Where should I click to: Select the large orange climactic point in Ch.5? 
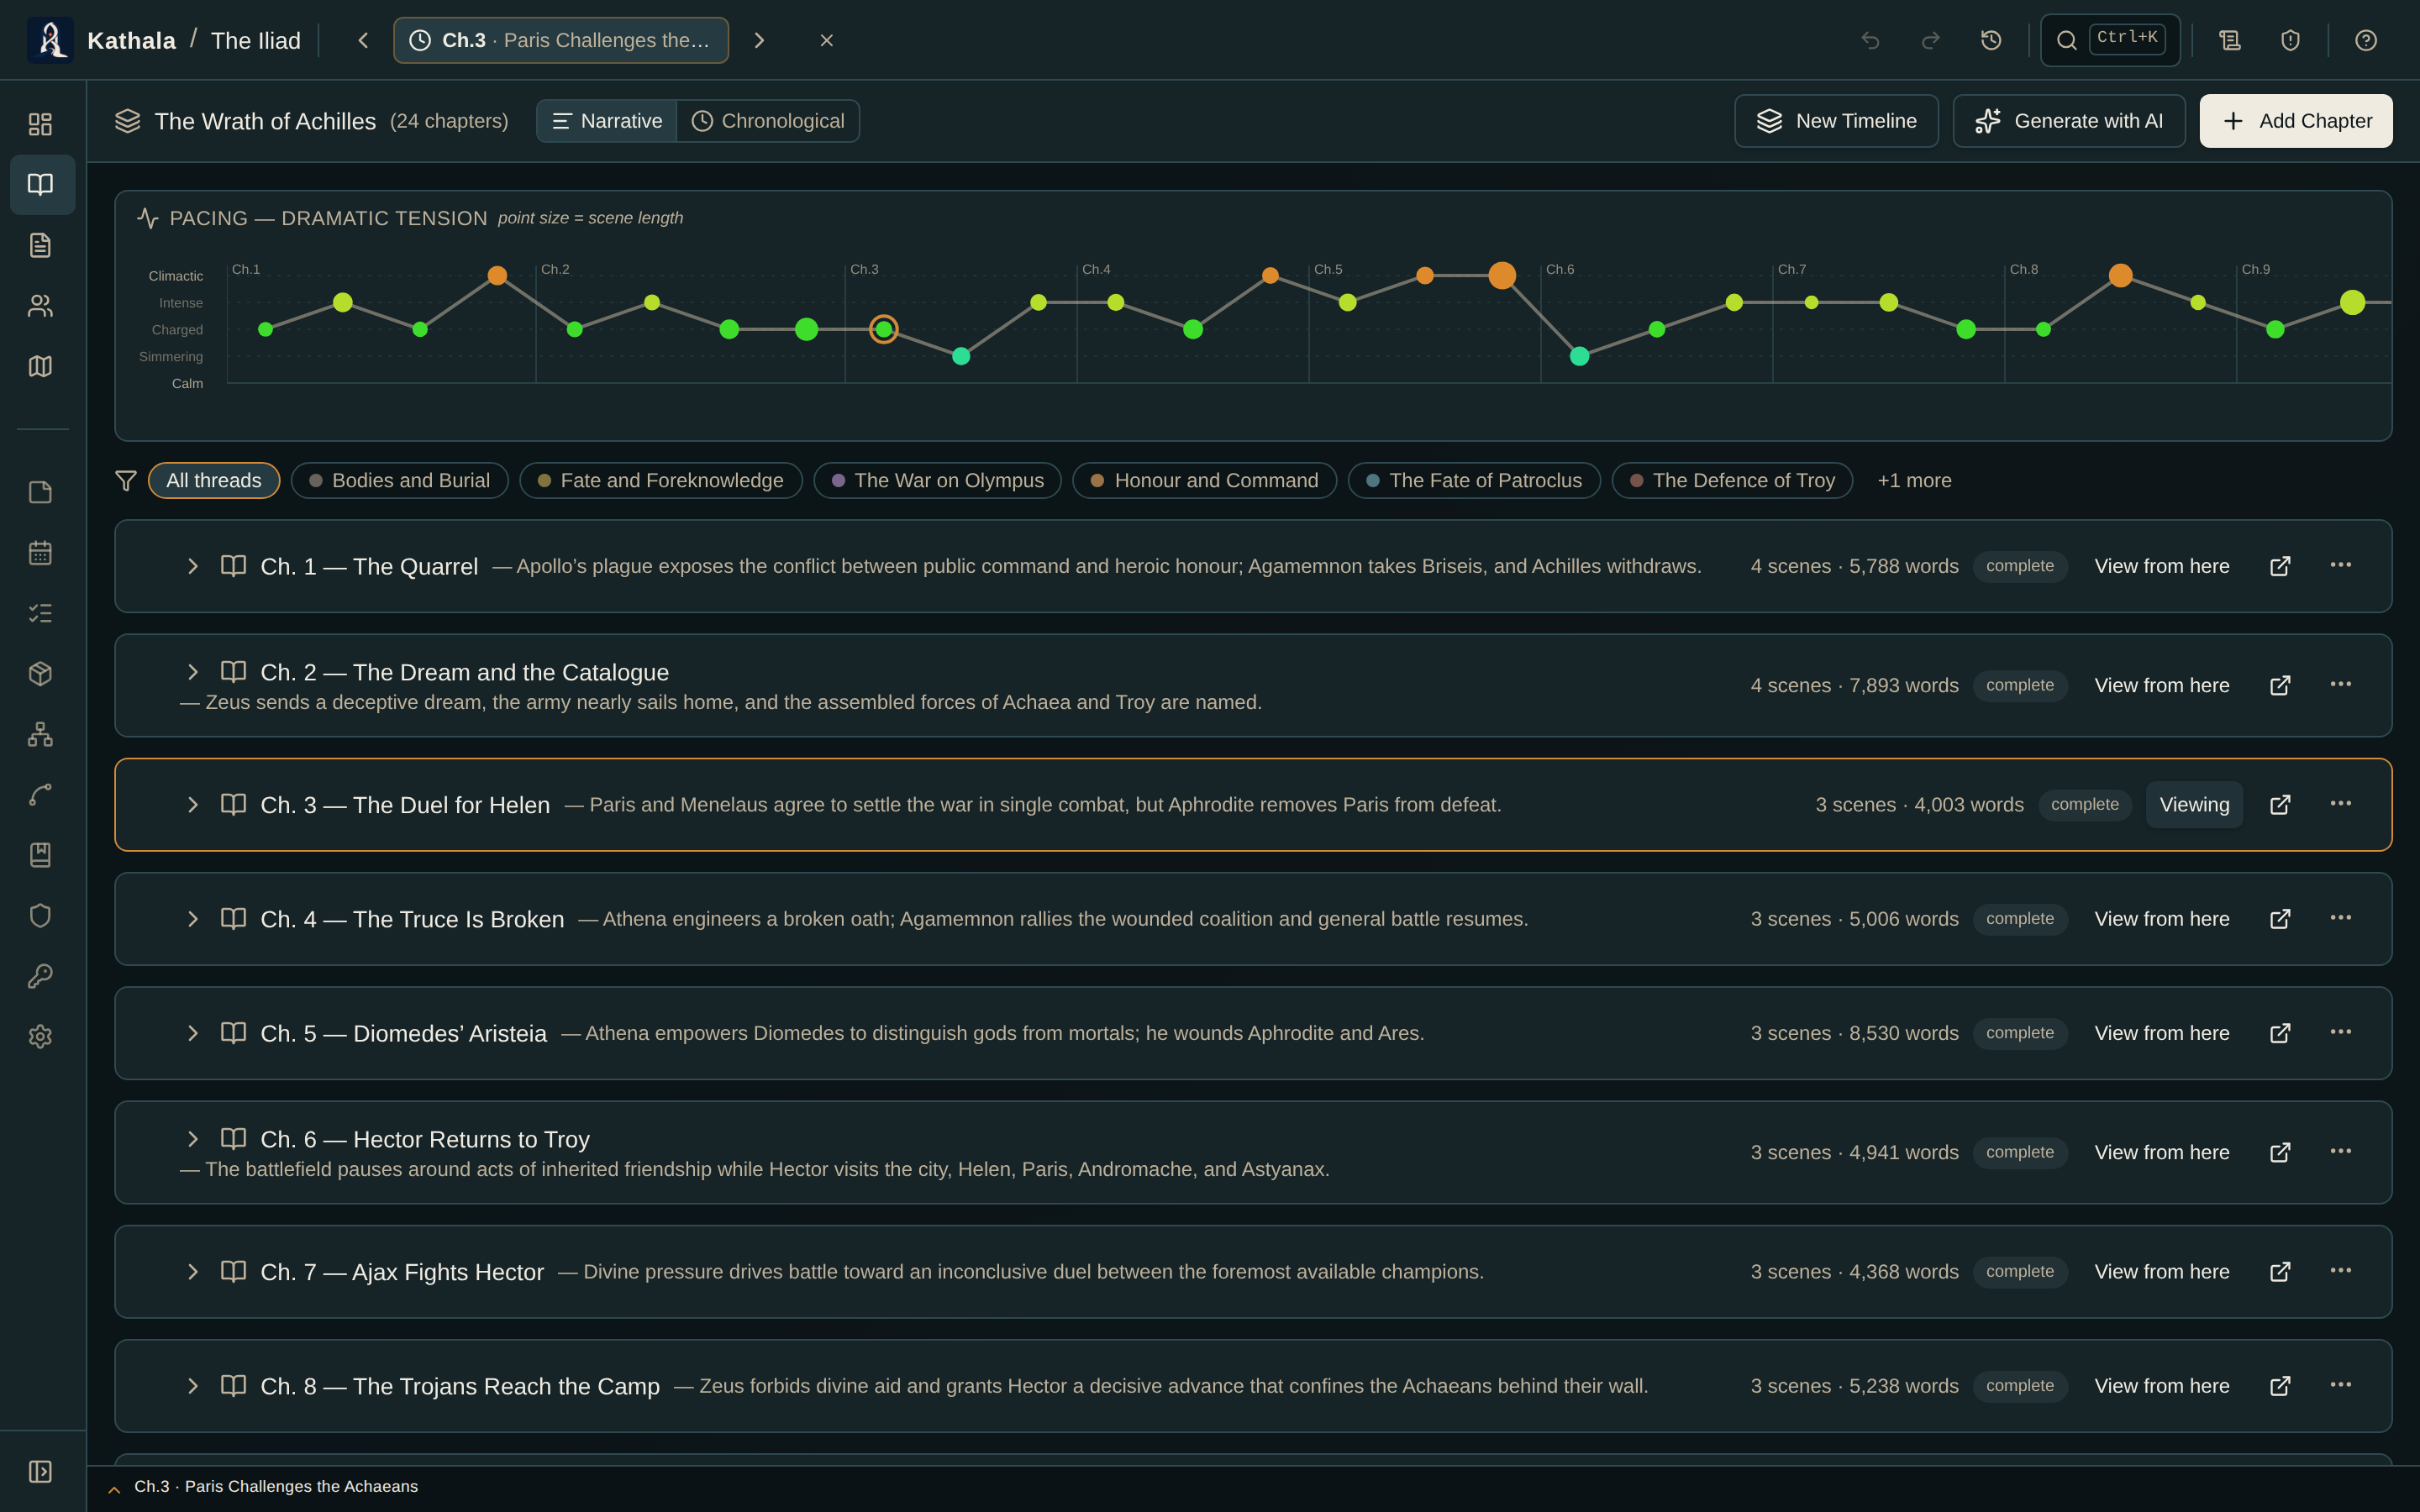(1502, 275)
